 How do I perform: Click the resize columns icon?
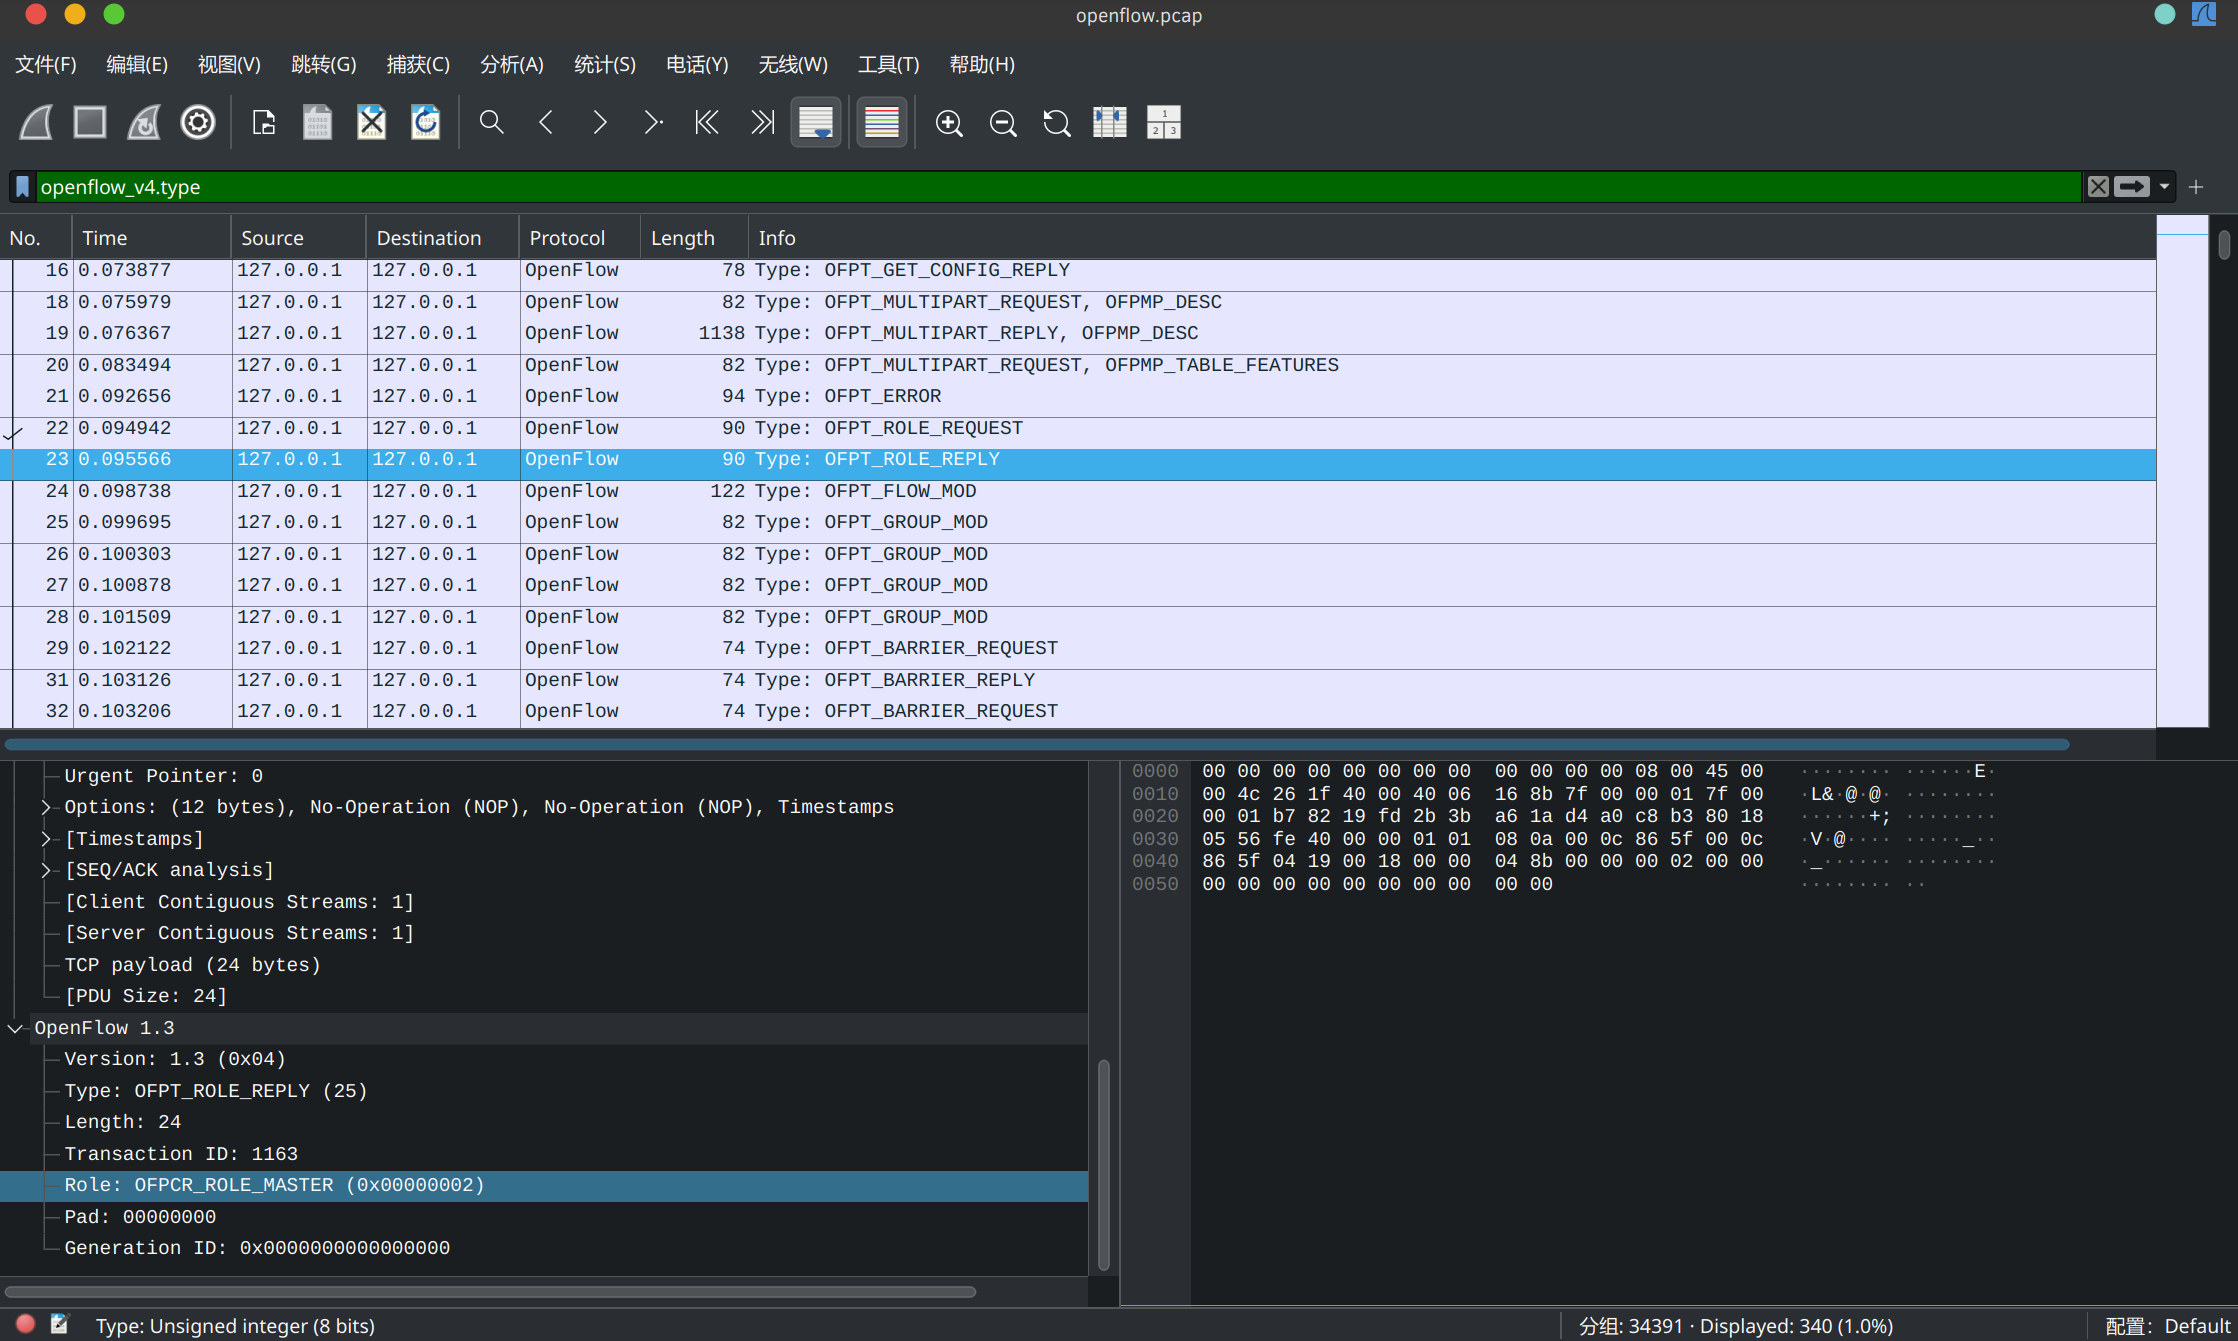tap(1109, 123)
